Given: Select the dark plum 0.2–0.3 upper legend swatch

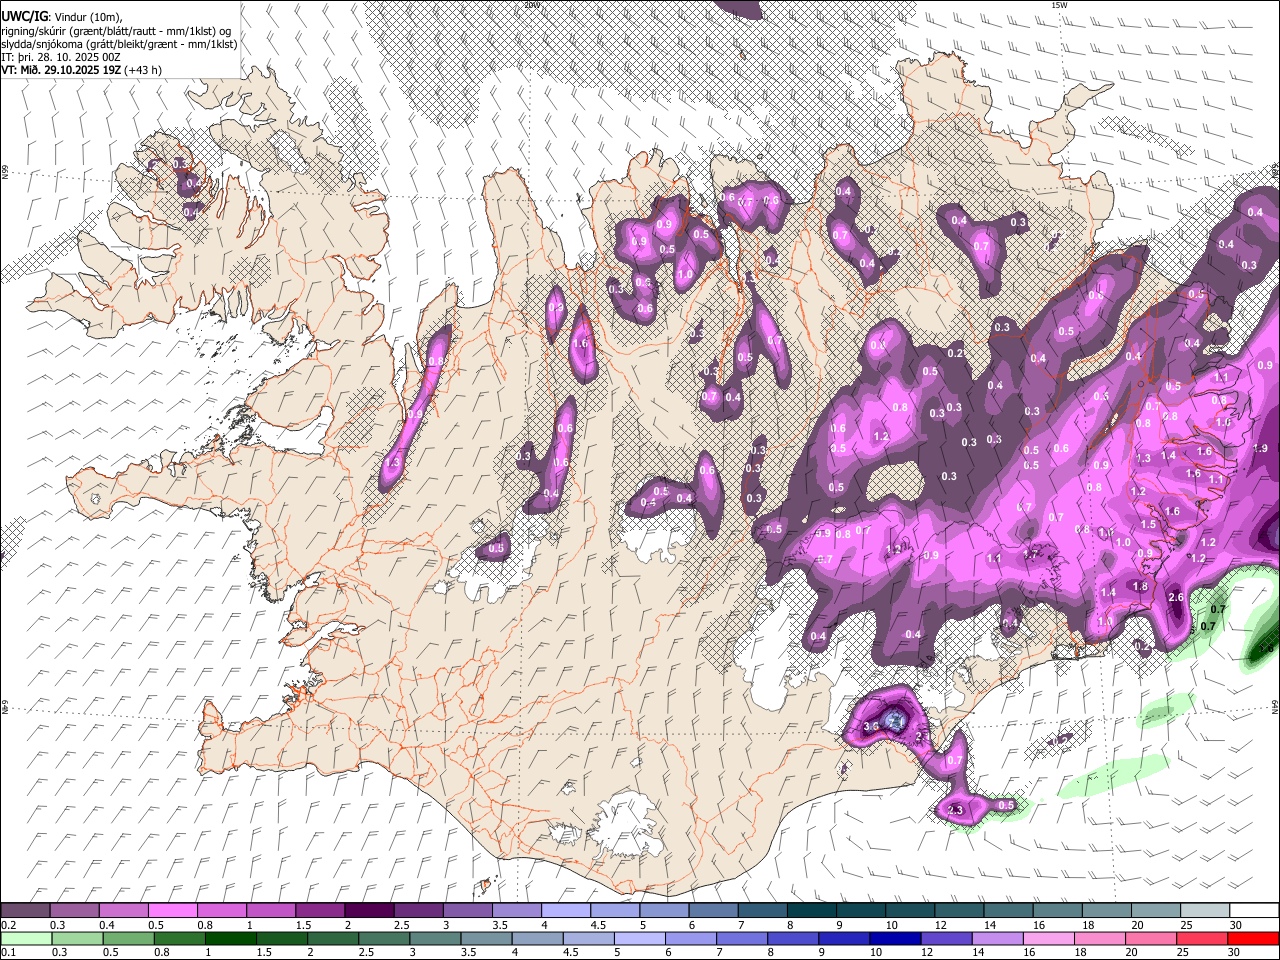Looking at the screenshot, I should coord(25,911).
